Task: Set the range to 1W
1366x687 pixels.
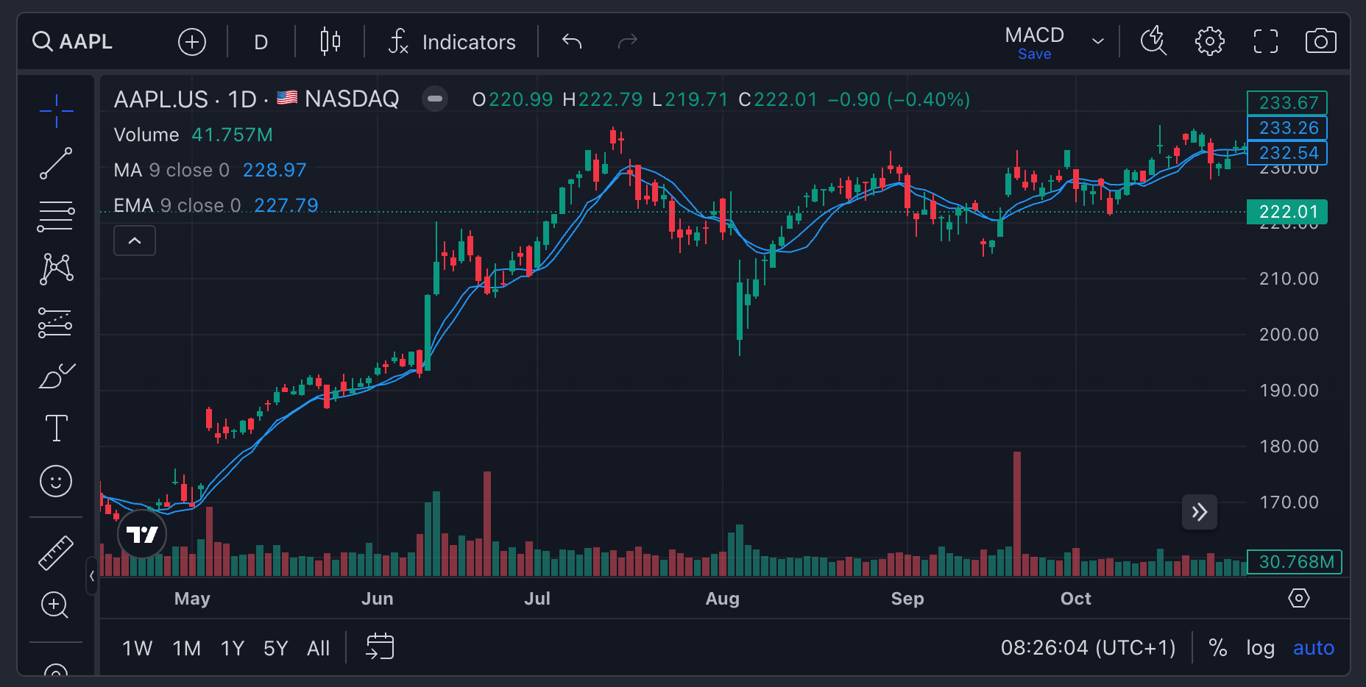Action: pyautogui.click(x=137, y=648)
